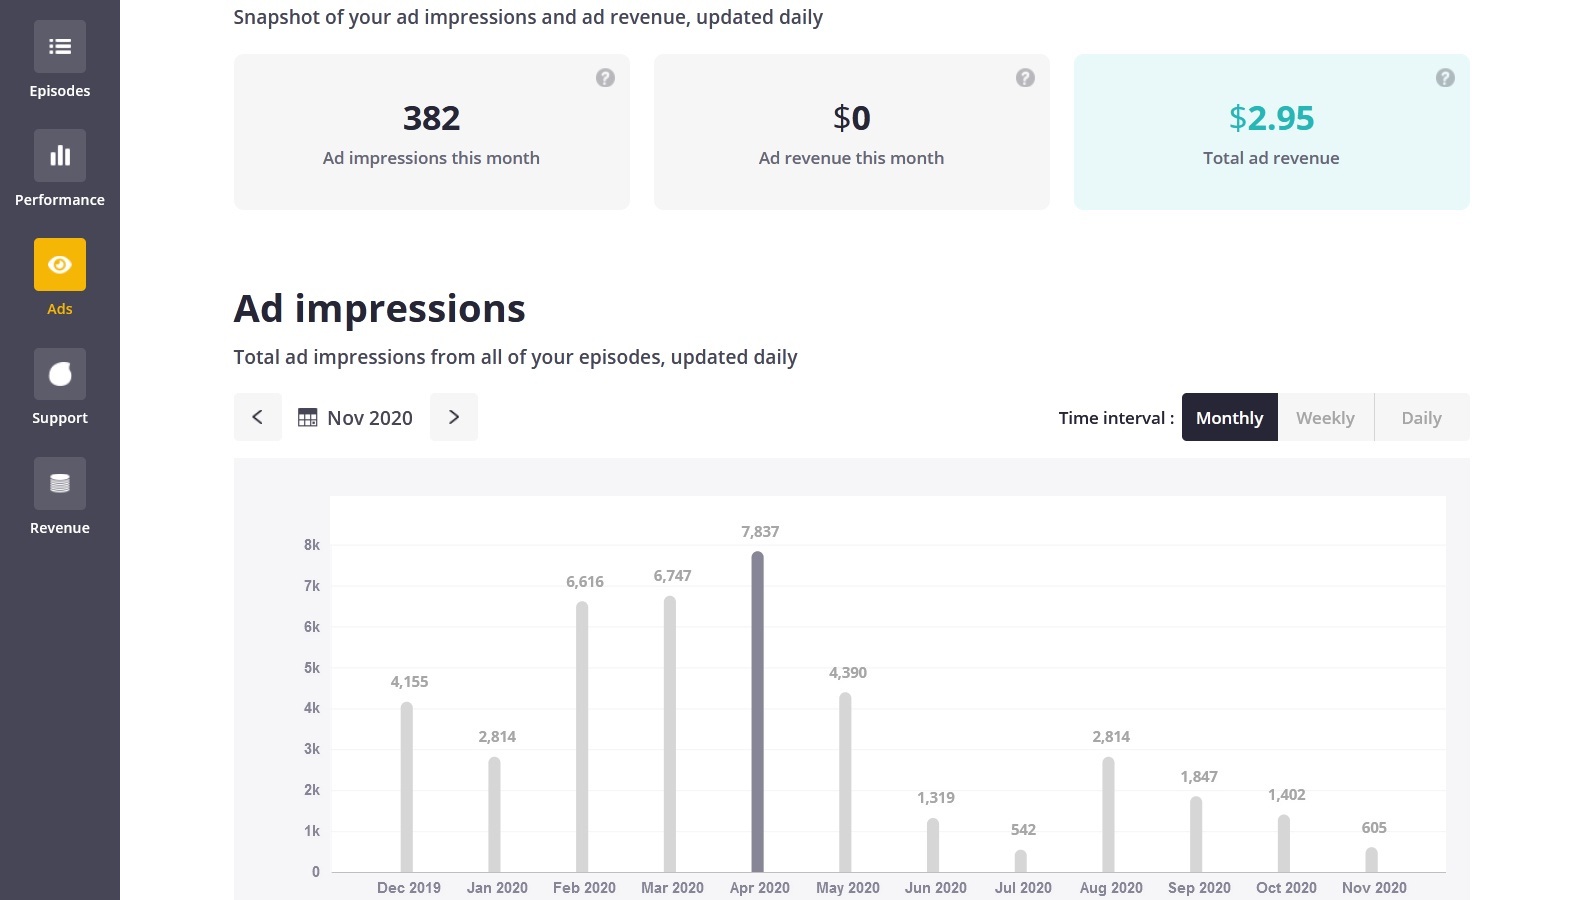This screenshot has height=900, width=1580.
Task: Click the Dec 2019 bar in chart
Action: [x=407, y=787]
